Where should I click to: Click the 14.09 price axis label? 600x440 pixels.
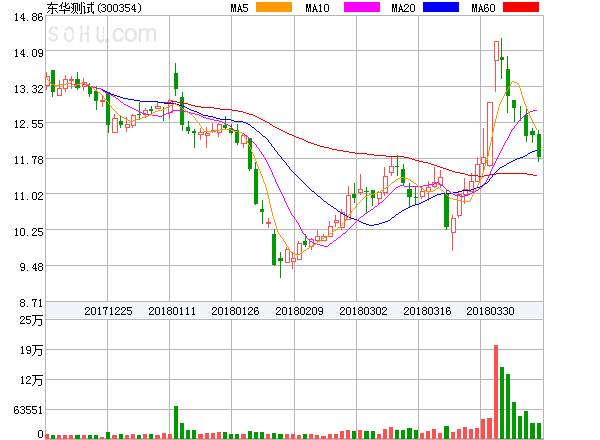(29, 53)
